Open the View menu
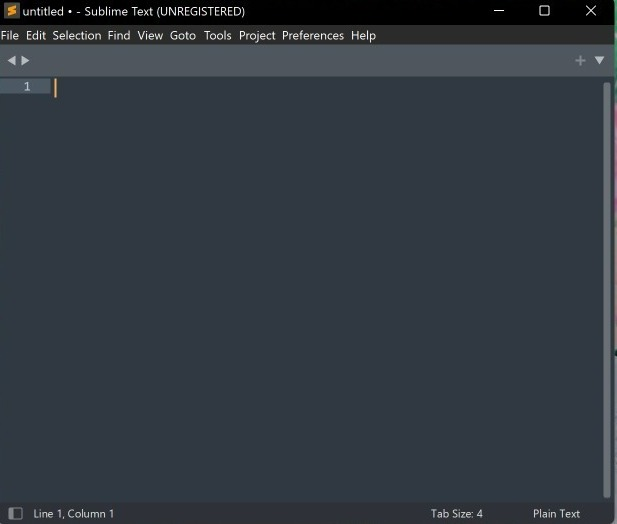 pos(150,35)
